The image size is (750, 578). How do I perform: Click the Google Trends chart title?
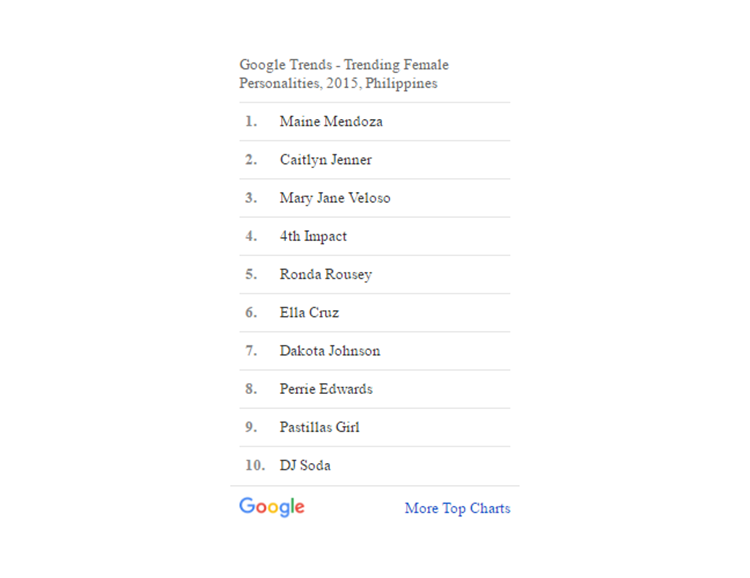[344, 74]
